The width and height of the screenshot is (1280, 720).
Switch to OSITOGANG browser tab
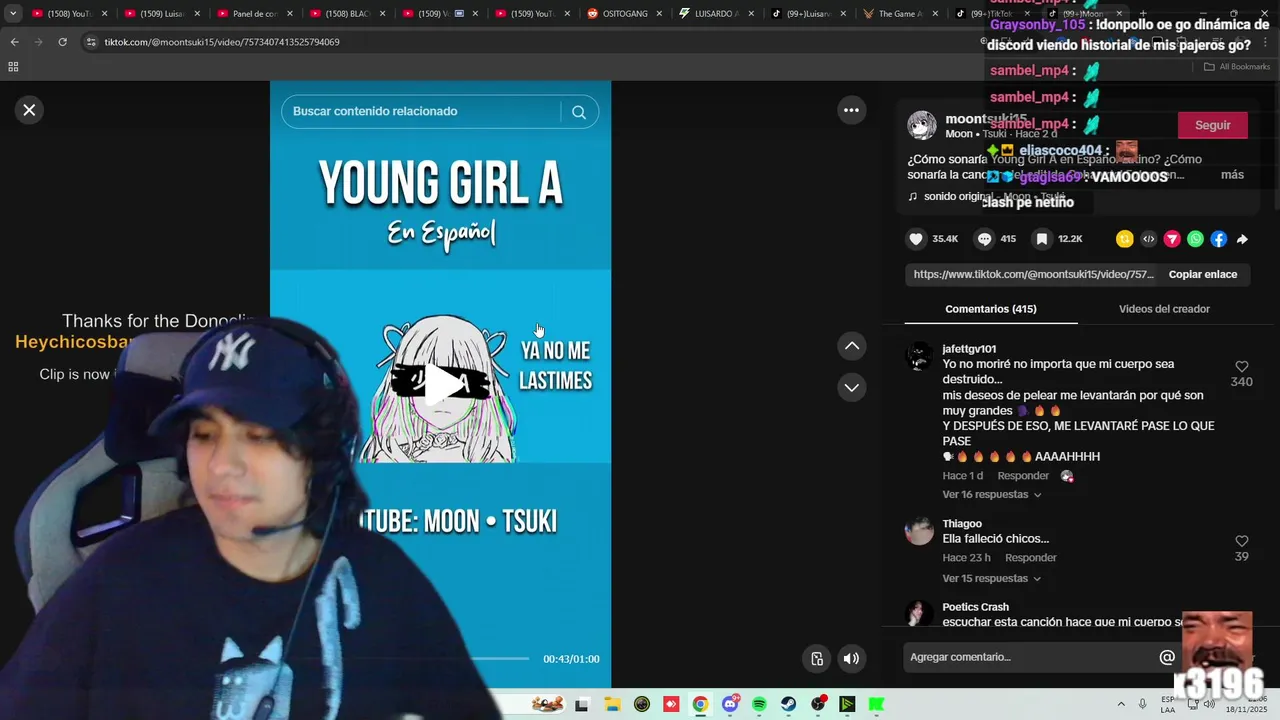pyautogui.click(x=623, y=14)
